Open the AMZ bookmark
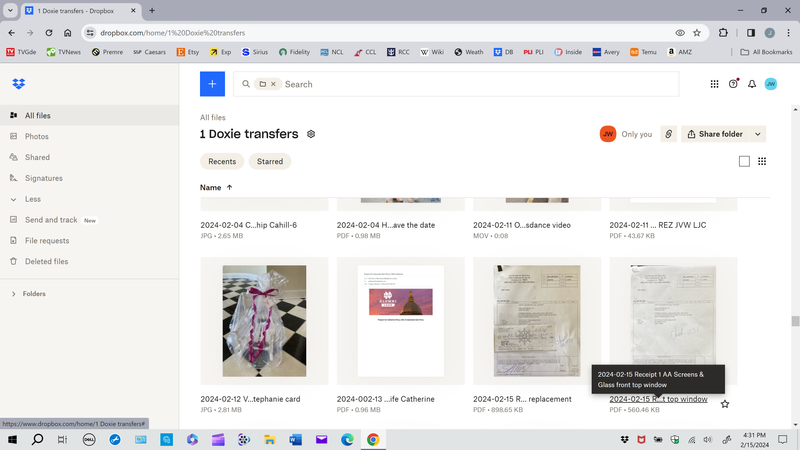 click(x=680, y=52)
